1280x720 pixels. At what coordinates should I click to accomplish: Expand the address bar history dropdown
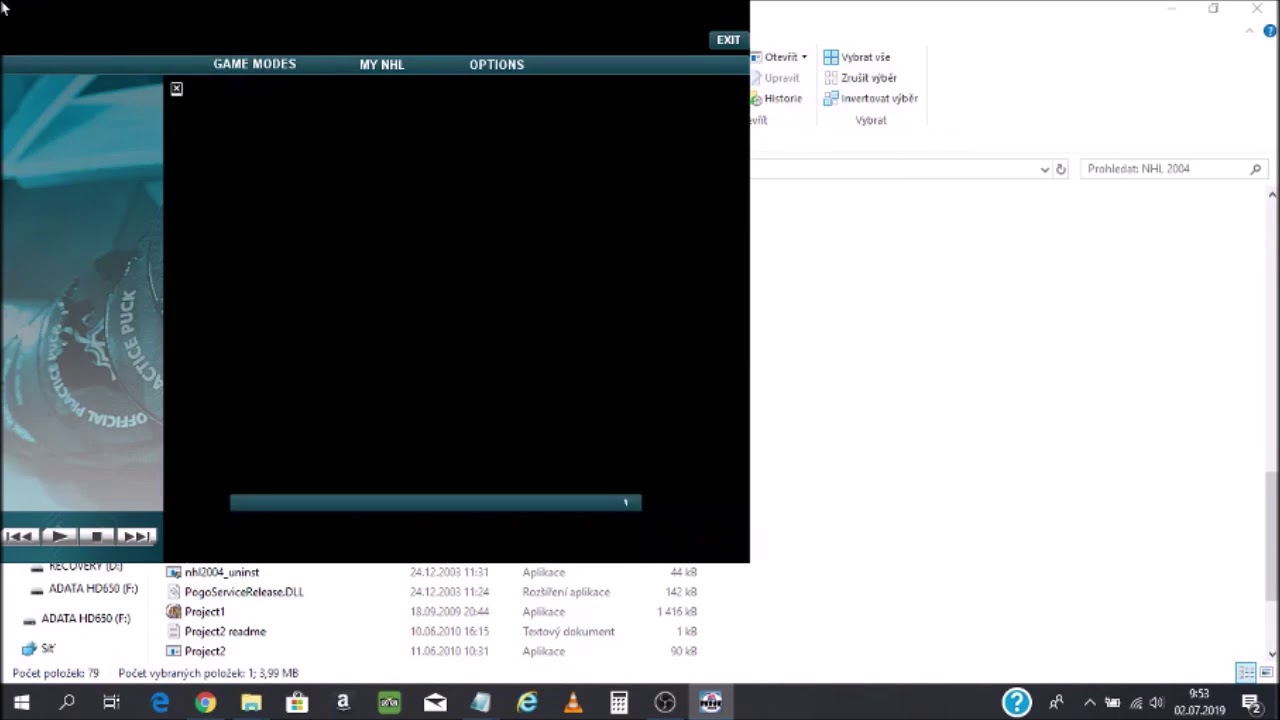tap(1045, 169)
